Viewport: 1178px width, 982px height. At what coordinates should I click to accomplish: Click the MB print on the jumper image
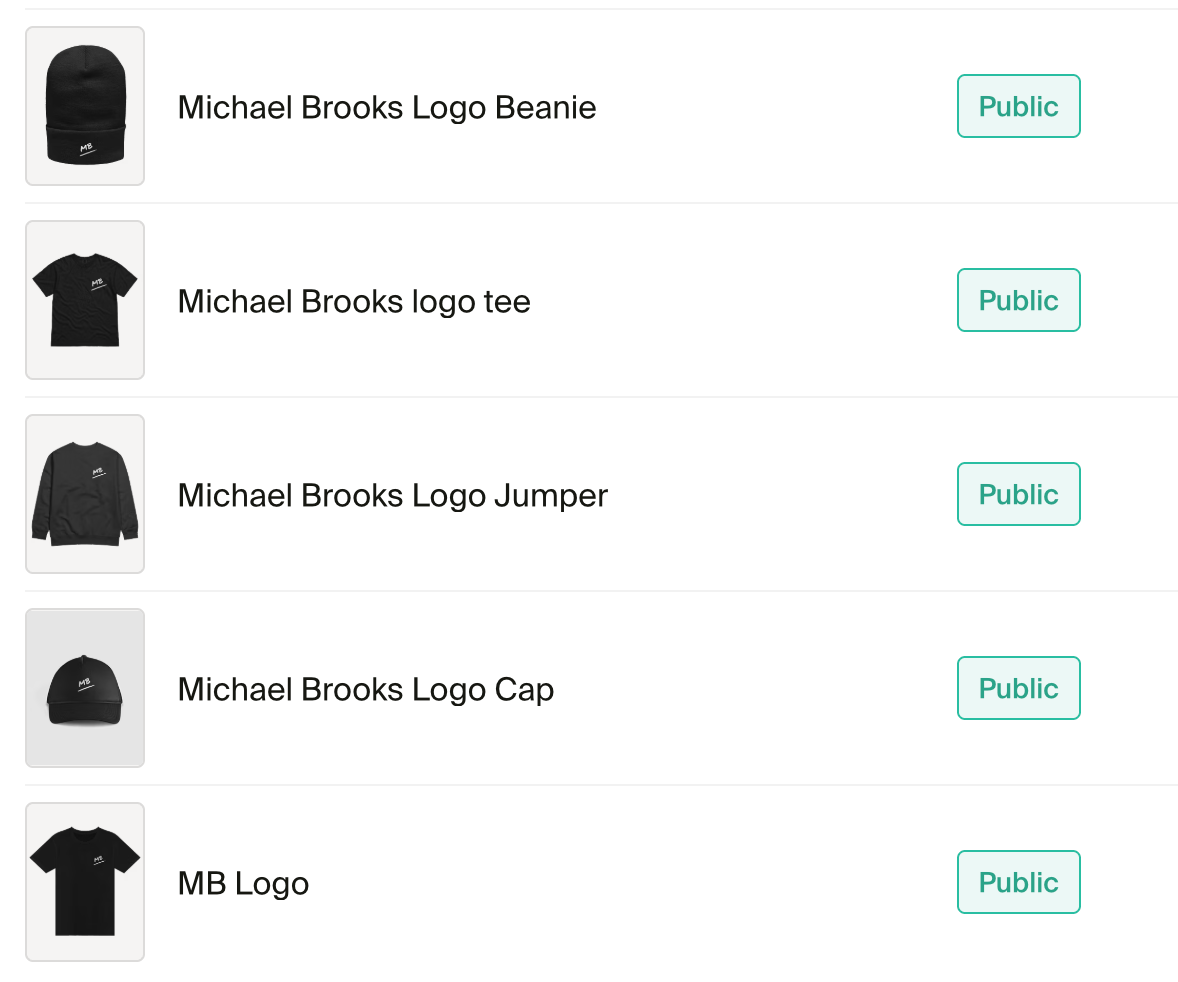[98, 471]
